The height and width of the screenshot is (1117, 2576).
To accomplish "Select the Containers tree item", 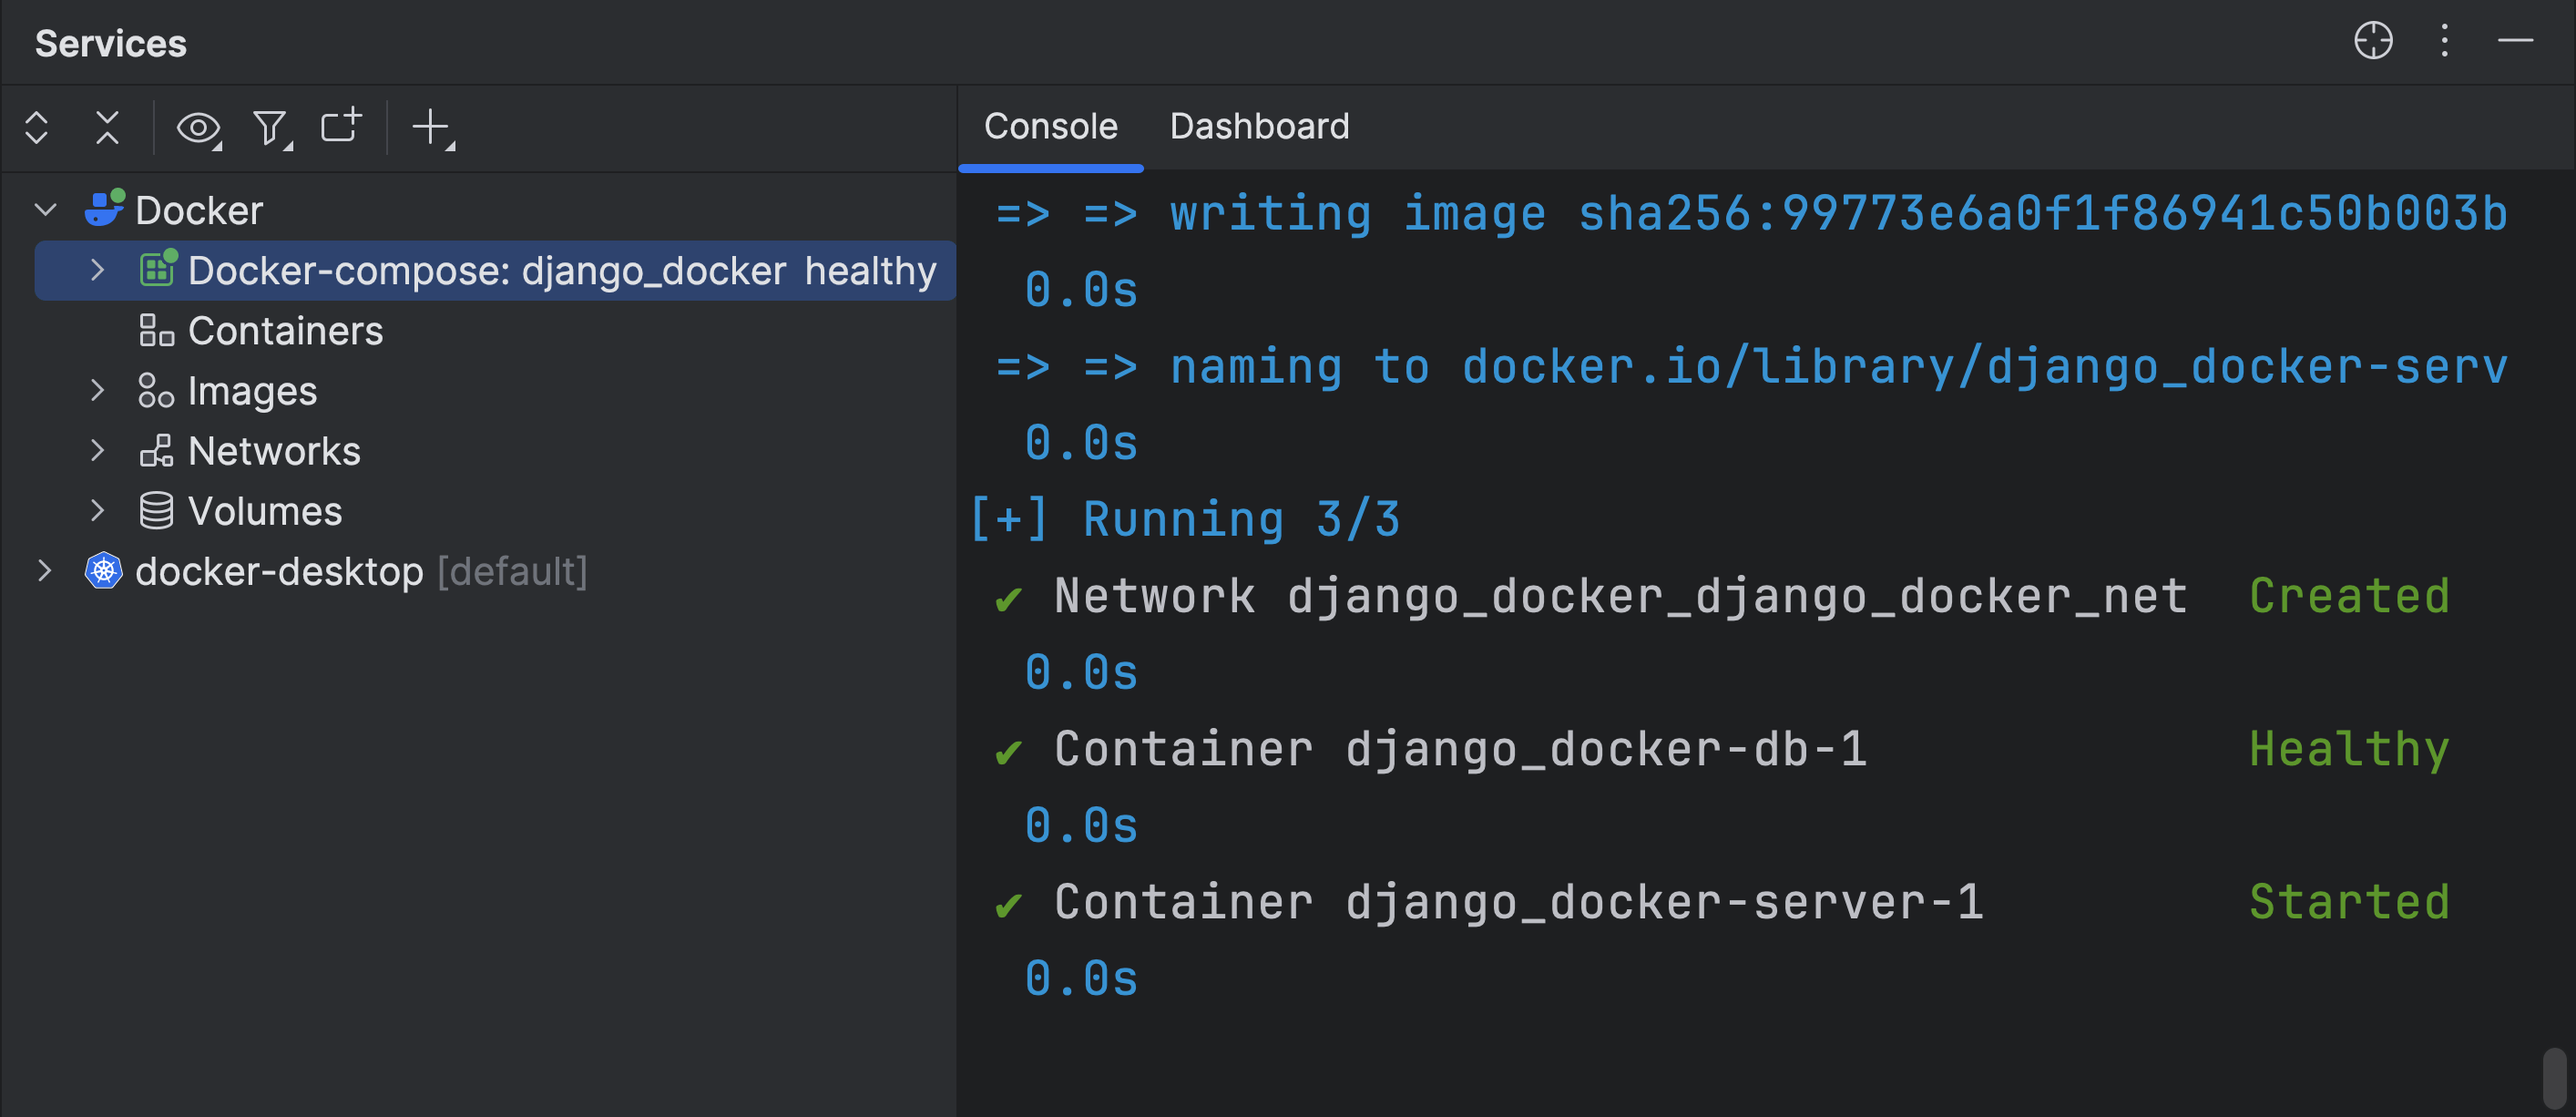I will pos(285,331).
